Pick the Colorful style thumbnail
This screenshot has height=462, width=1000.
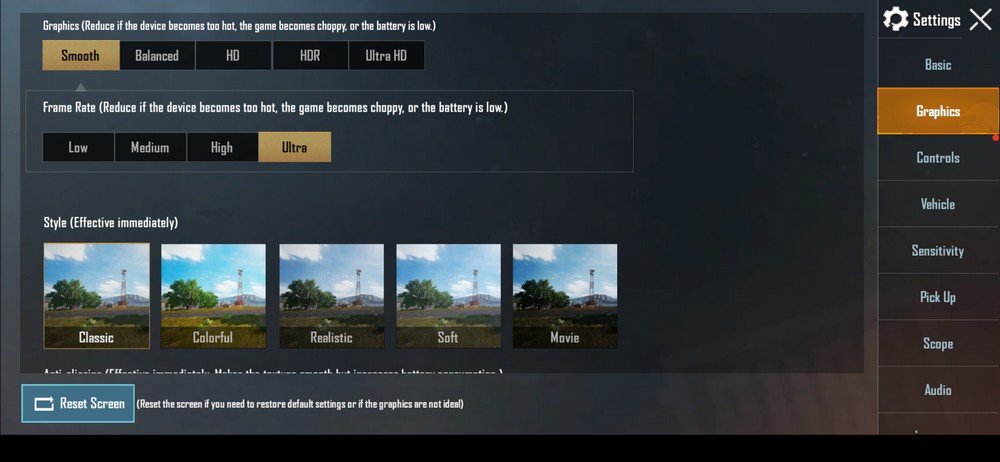pos(213,296)
